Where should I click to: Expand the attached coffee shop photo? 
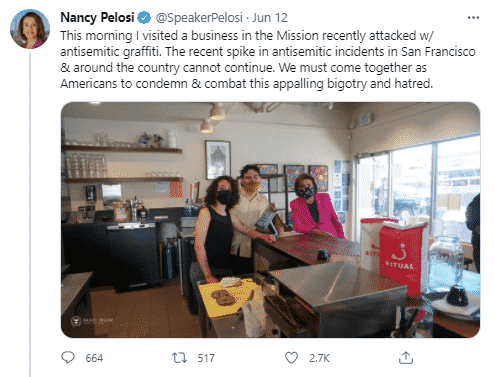[x=270, y=220]
